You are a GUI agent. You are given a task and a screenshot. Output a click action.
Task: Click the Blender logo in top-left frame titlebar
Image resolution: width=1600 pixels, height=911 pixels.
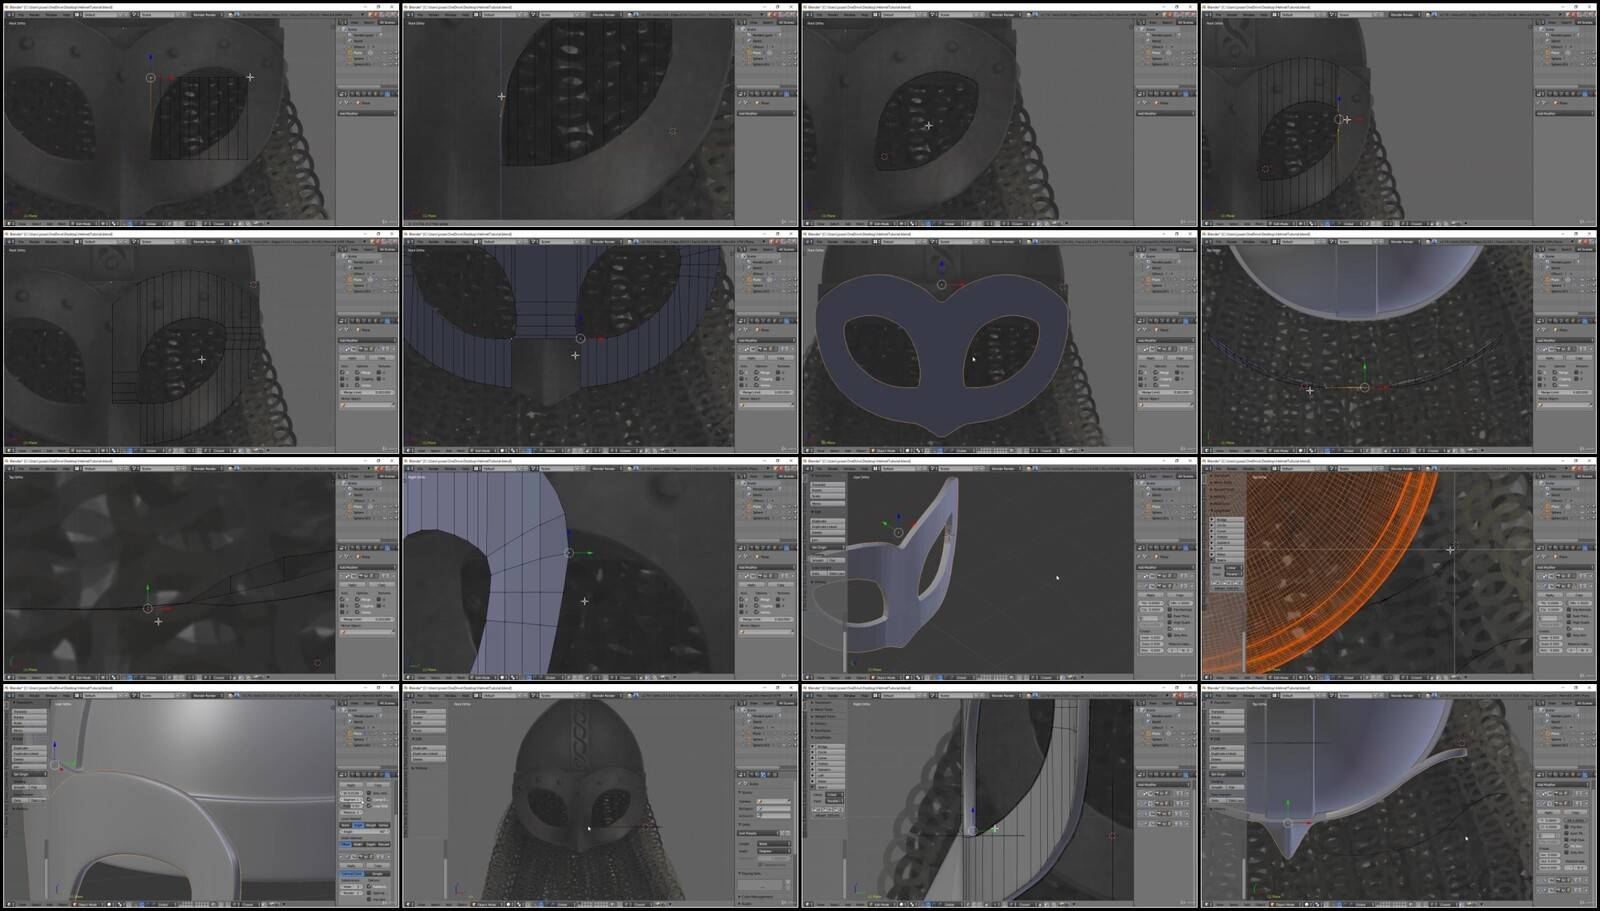tap(7, 7)
